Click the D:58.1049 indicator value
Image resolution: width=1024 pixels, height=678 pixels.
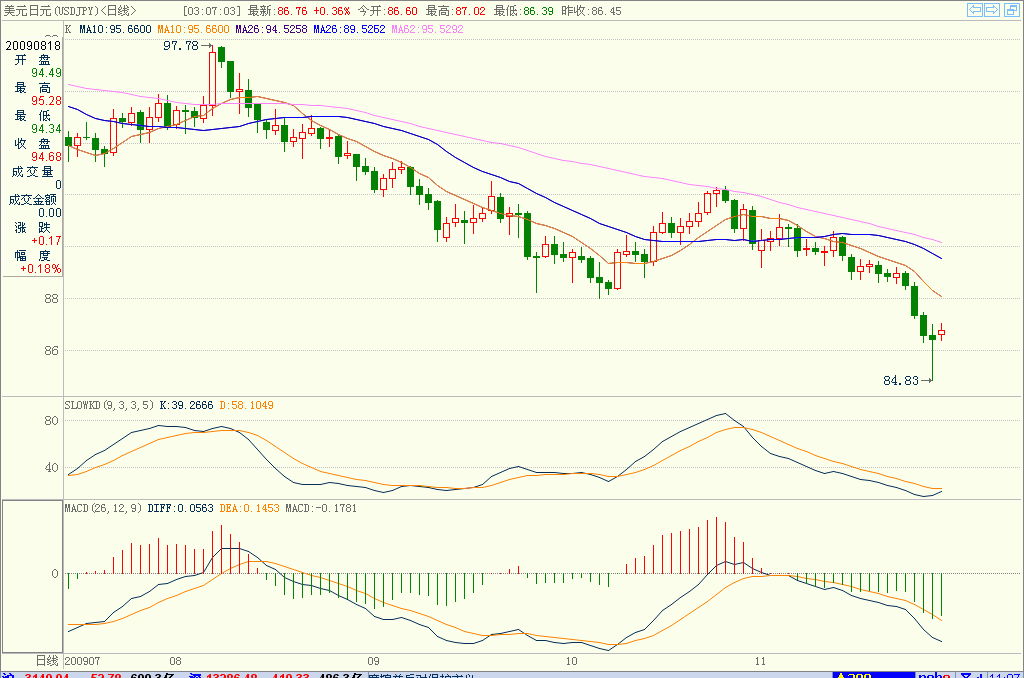tap(246, 406)
